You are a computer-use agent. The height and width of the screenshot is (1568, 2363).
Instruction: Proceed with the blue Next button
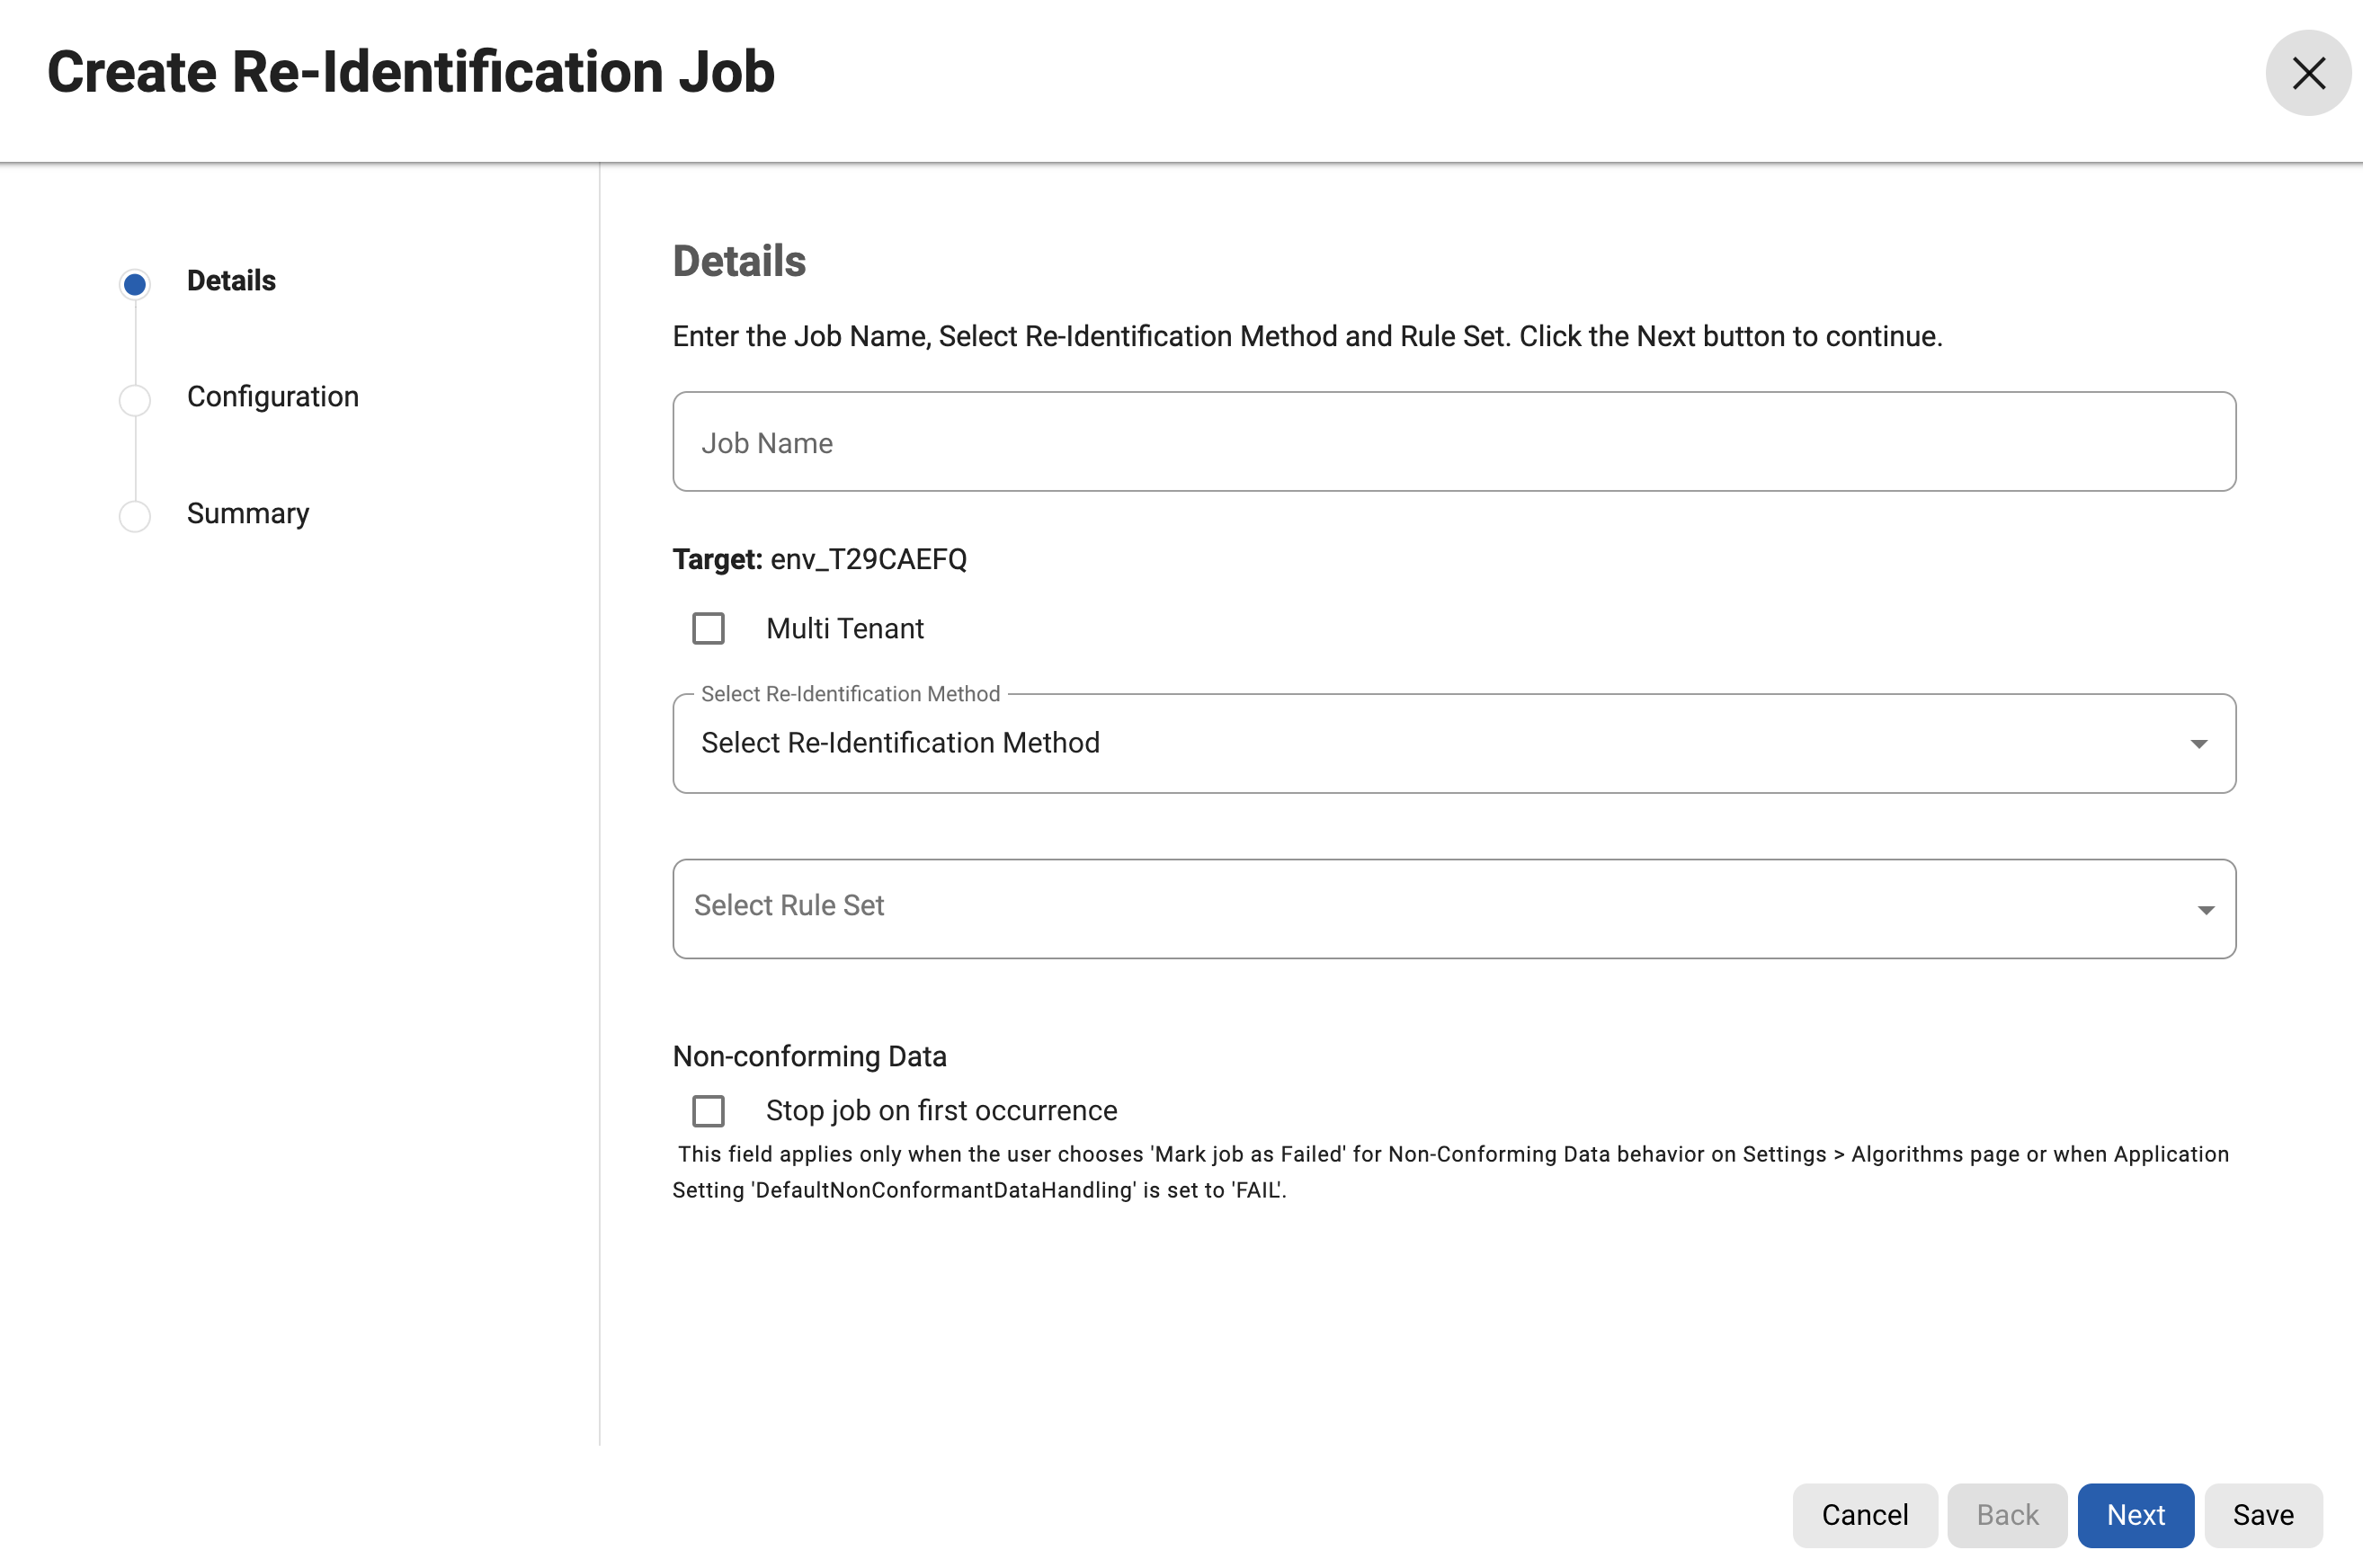[x=2135, y=1515]
